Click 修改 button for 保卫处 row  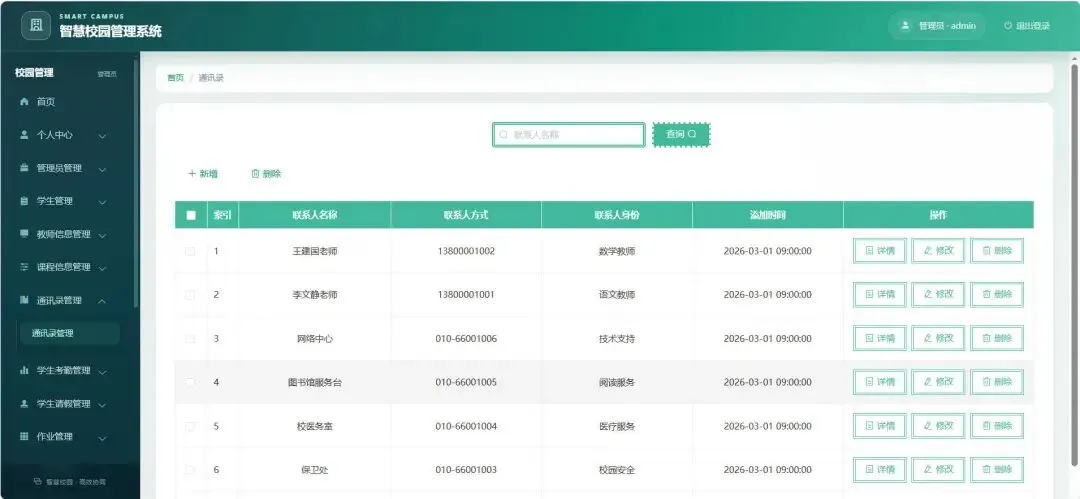pyautogui.click(x=938, y=469)
